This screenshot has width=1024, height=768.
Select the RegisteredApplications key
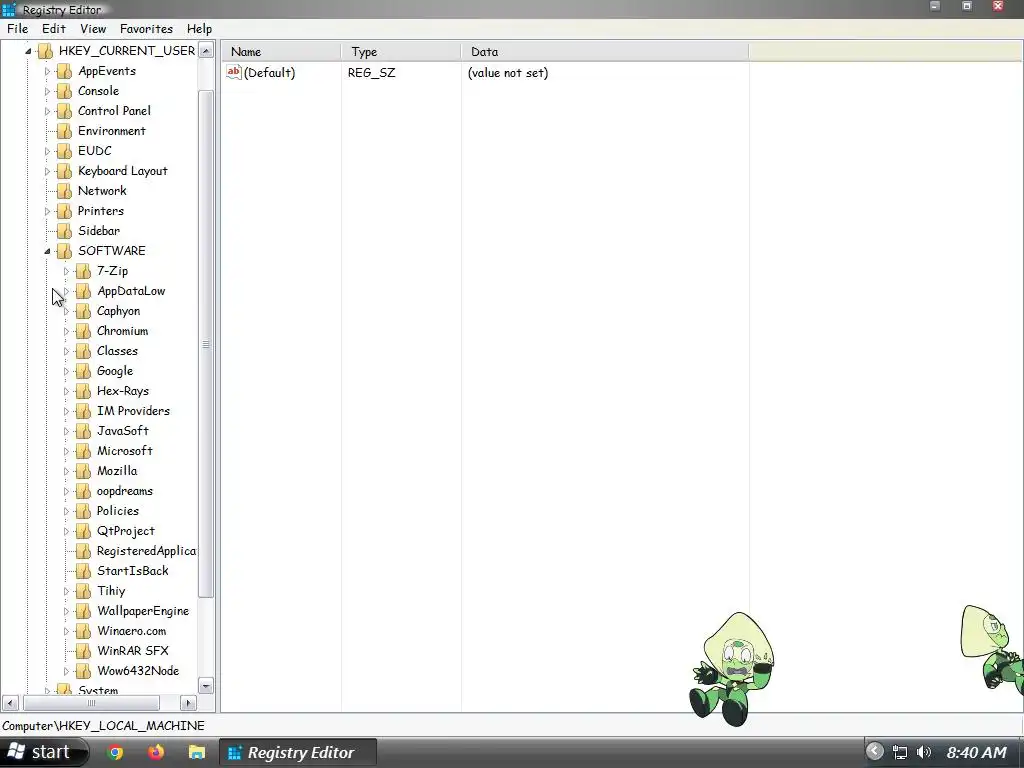(x=146, y=551)
